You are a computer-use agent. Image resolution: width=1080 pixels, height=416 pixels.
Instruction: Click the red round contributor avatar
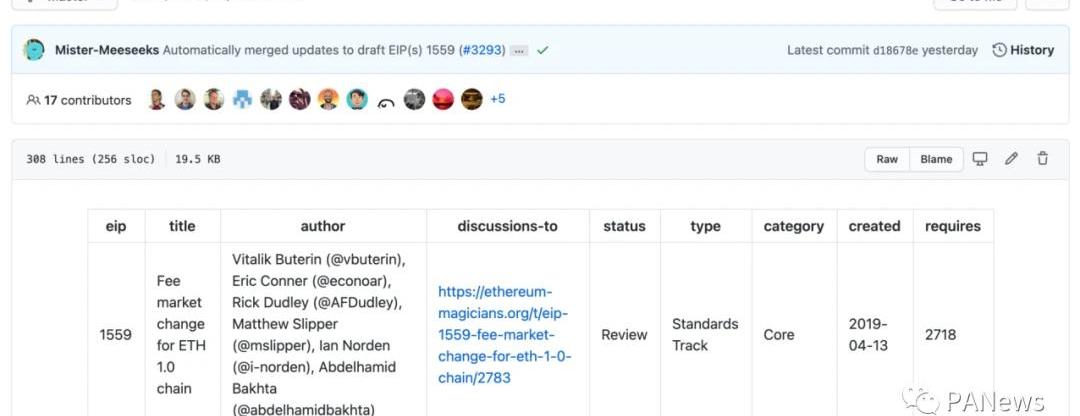click(x=443, y=100)
